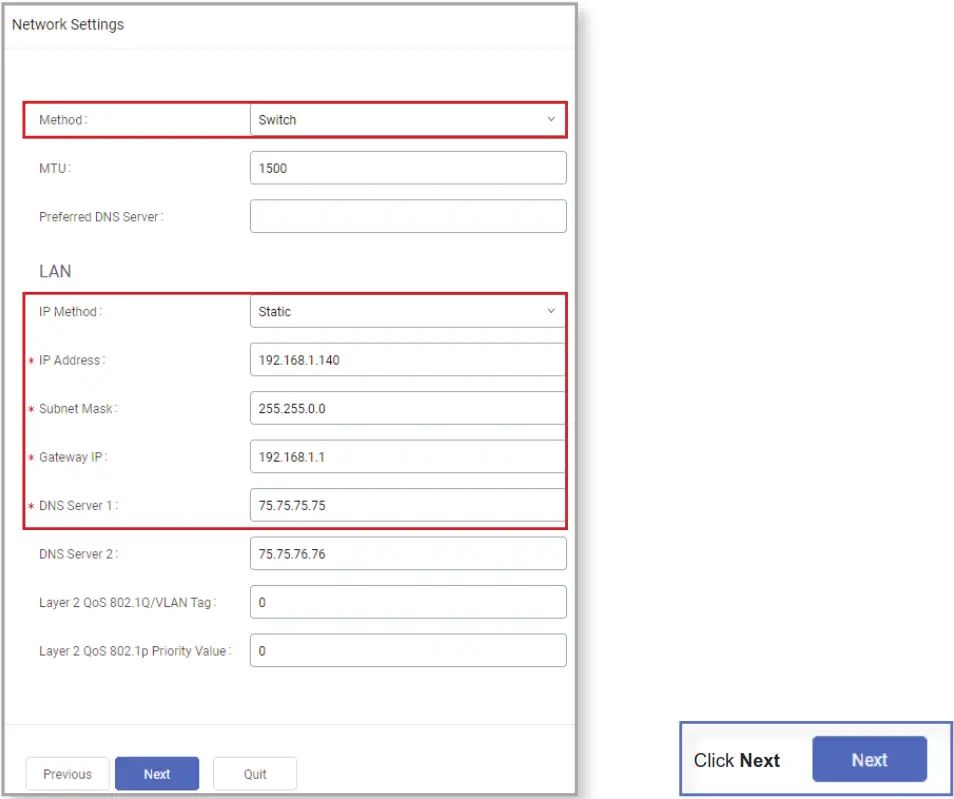Viewport: 954px width, 799px height.
Task: Click Next in the highlighted callout box
Action: tap(869, 759)
